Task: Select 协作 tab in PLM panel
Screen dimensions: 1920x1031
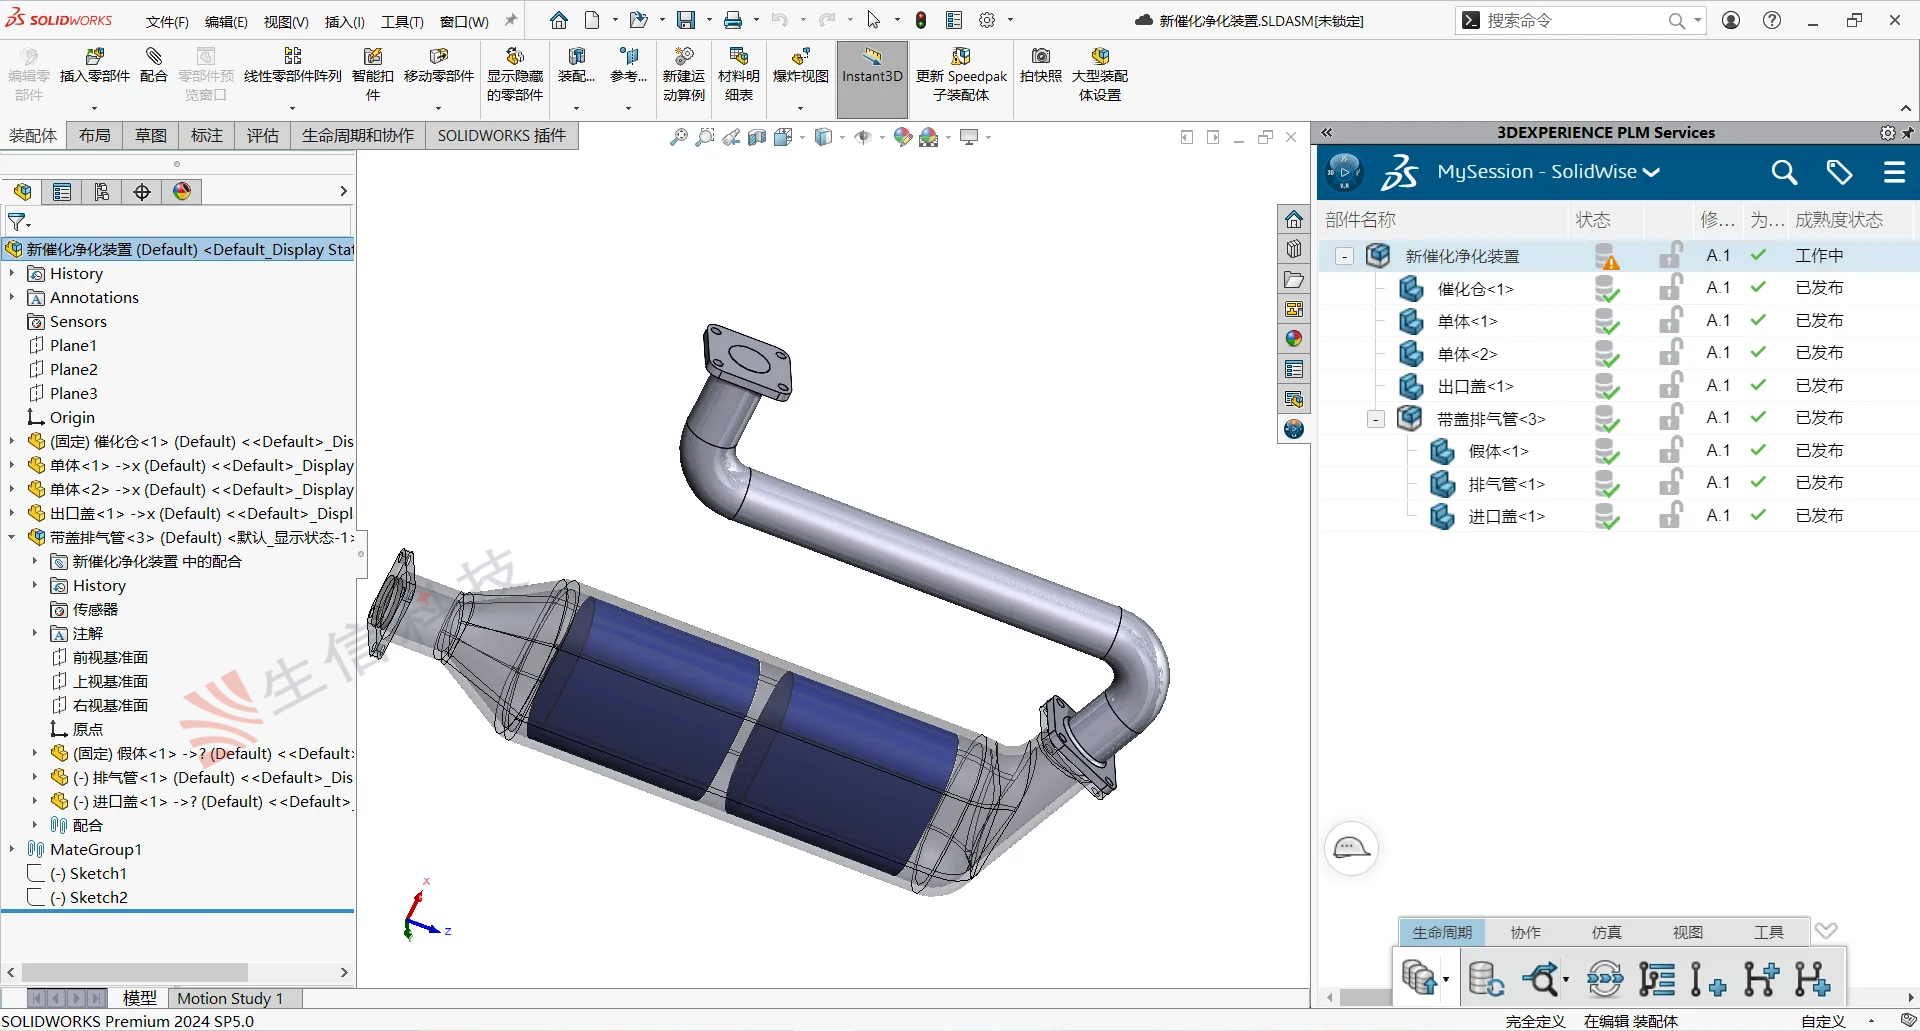Action: [1525, 932]
